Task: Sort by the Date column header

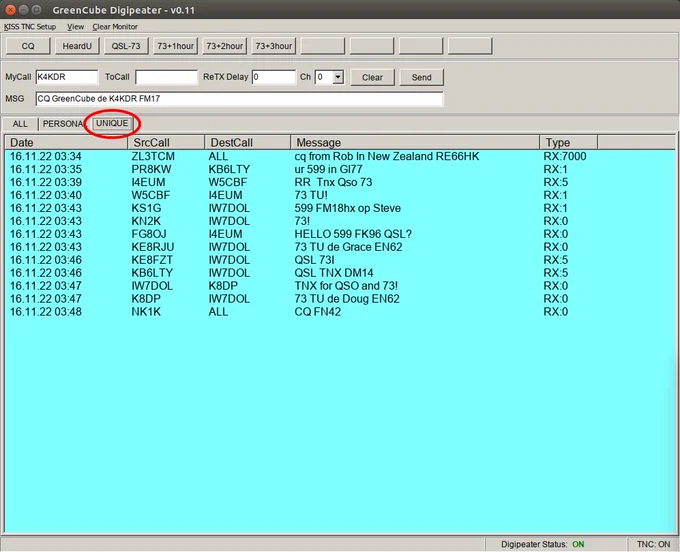Action: pyautogui.click(x=66, y=142)
